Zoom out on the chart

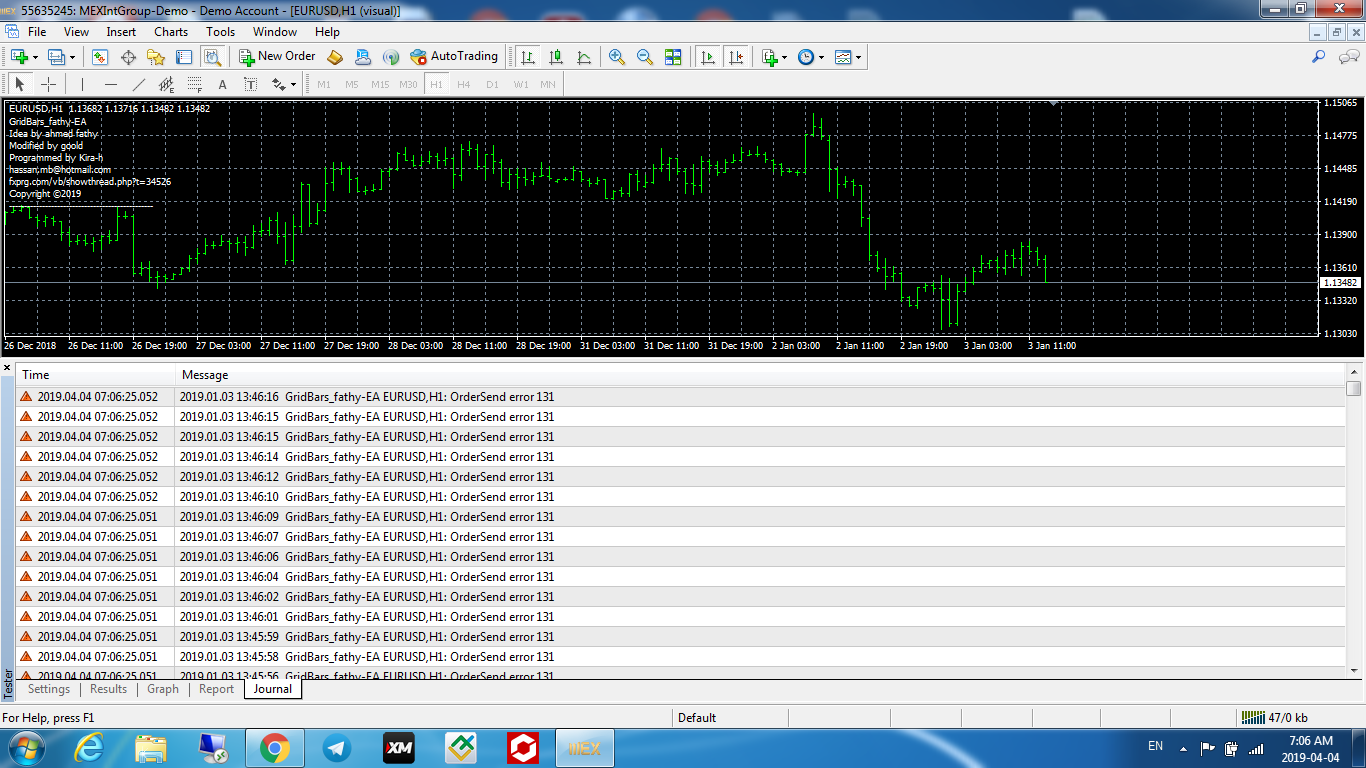645,57
